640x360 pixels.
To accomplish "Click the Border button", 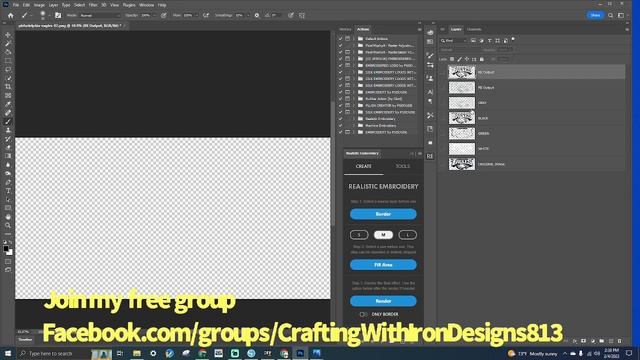I will tap(383, 214).
